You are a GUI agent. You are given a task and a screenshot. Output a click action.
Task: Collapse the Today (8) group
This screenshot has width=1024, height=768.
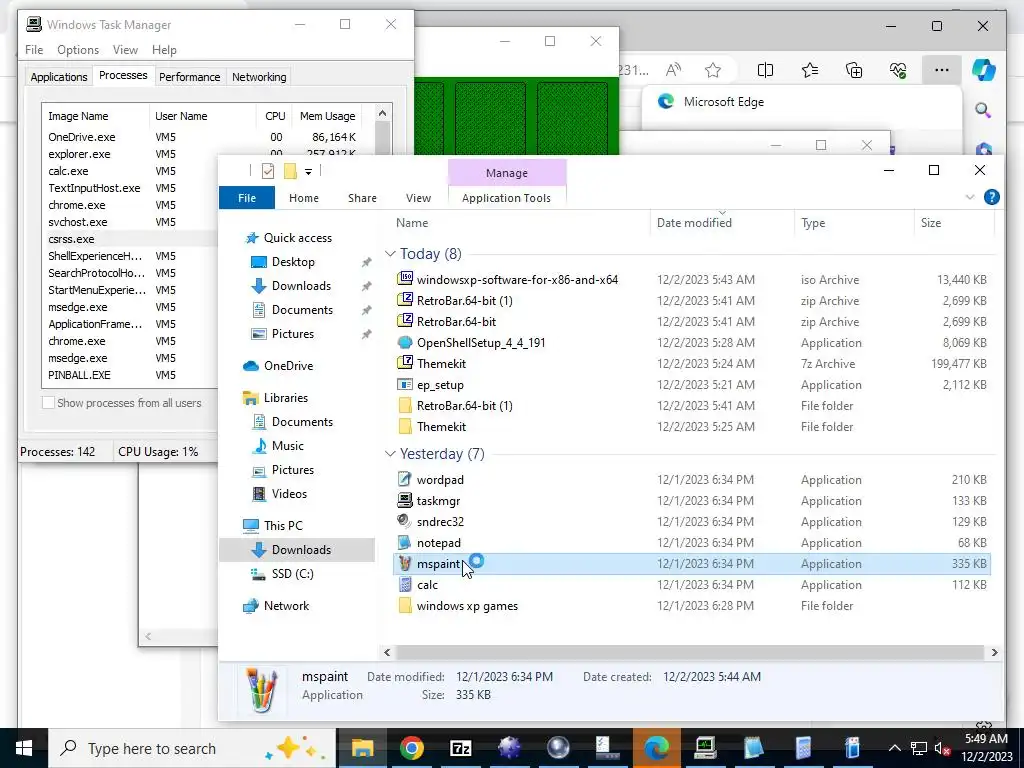coord(391,253)
